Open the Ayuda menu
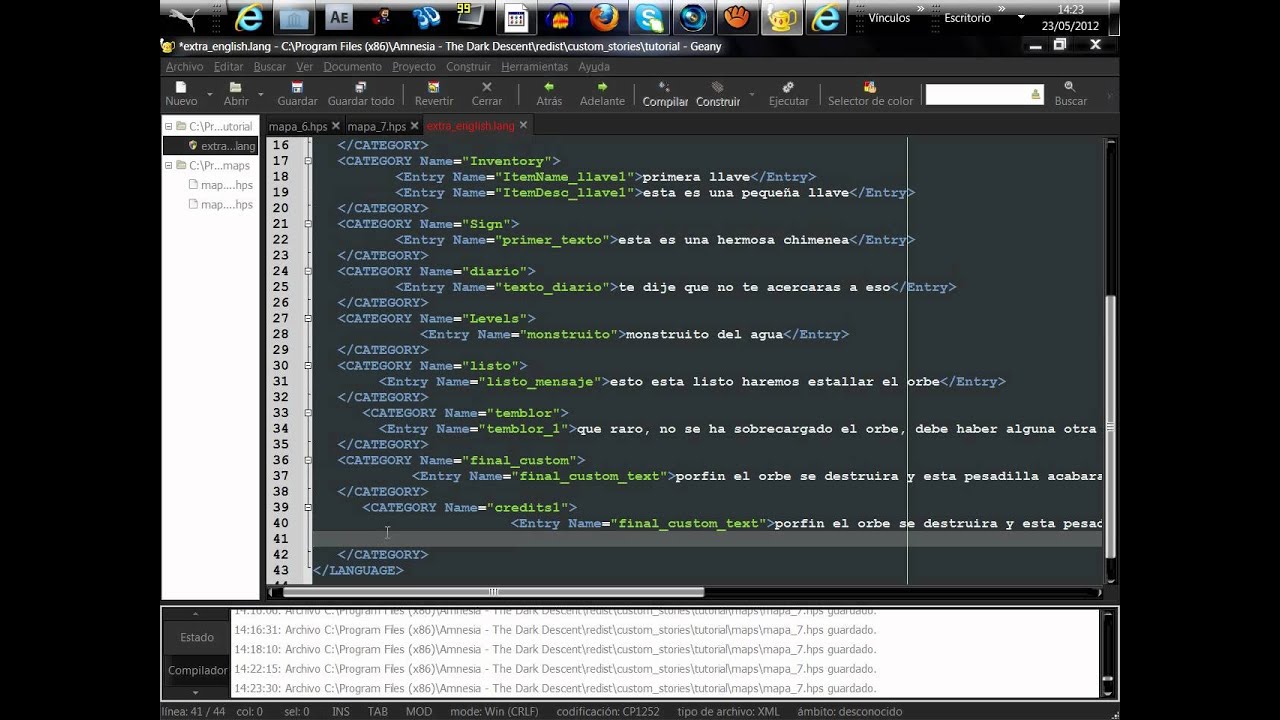 tap(594, 67)
